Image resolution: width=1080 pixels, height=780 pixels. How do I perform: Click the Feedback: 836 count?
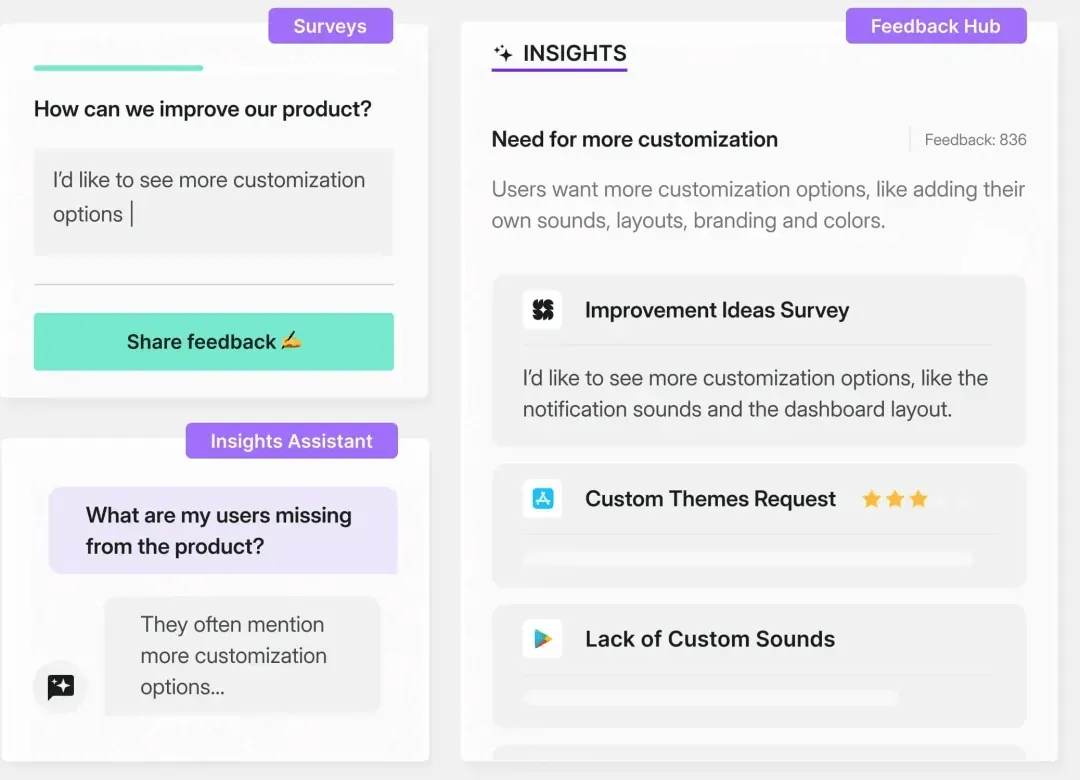point(975,140)
